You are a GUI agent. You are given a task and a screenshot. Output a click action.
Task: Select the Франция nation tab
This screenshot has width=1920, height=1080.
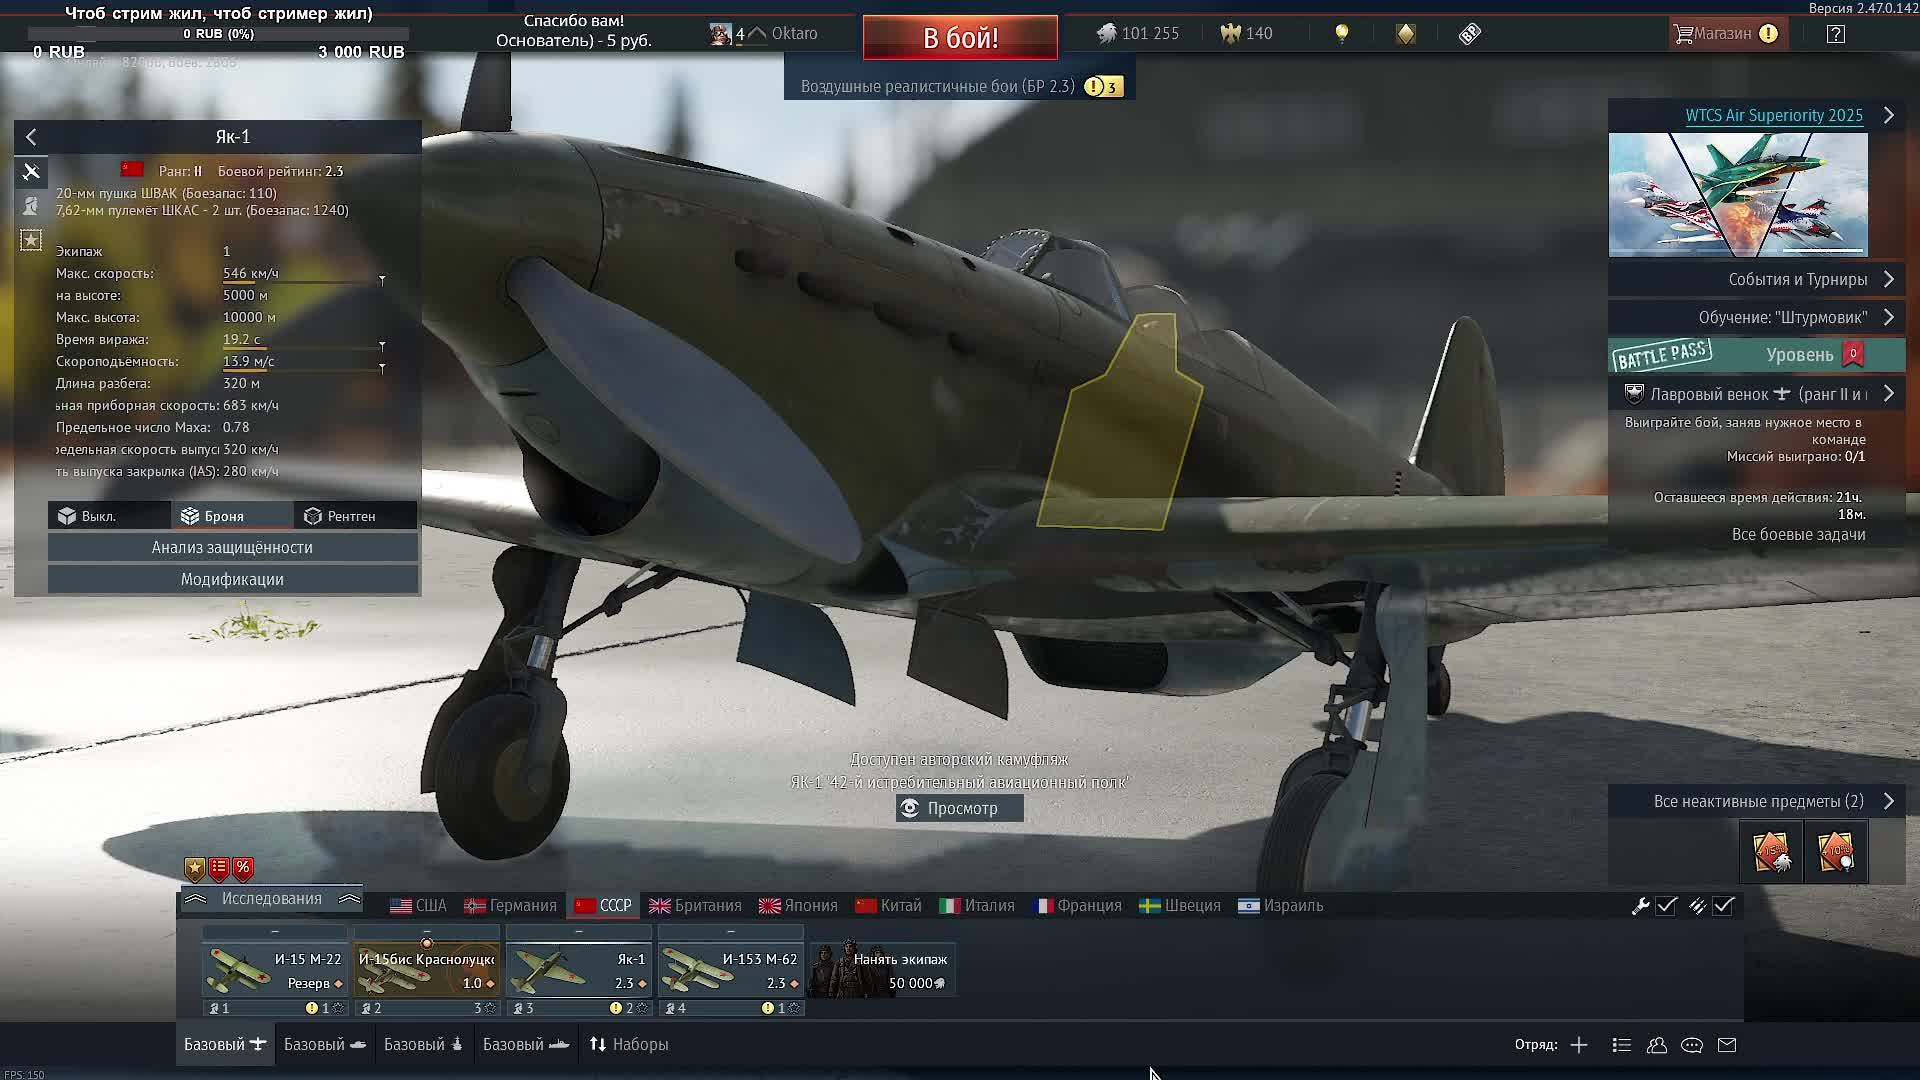1077,905
